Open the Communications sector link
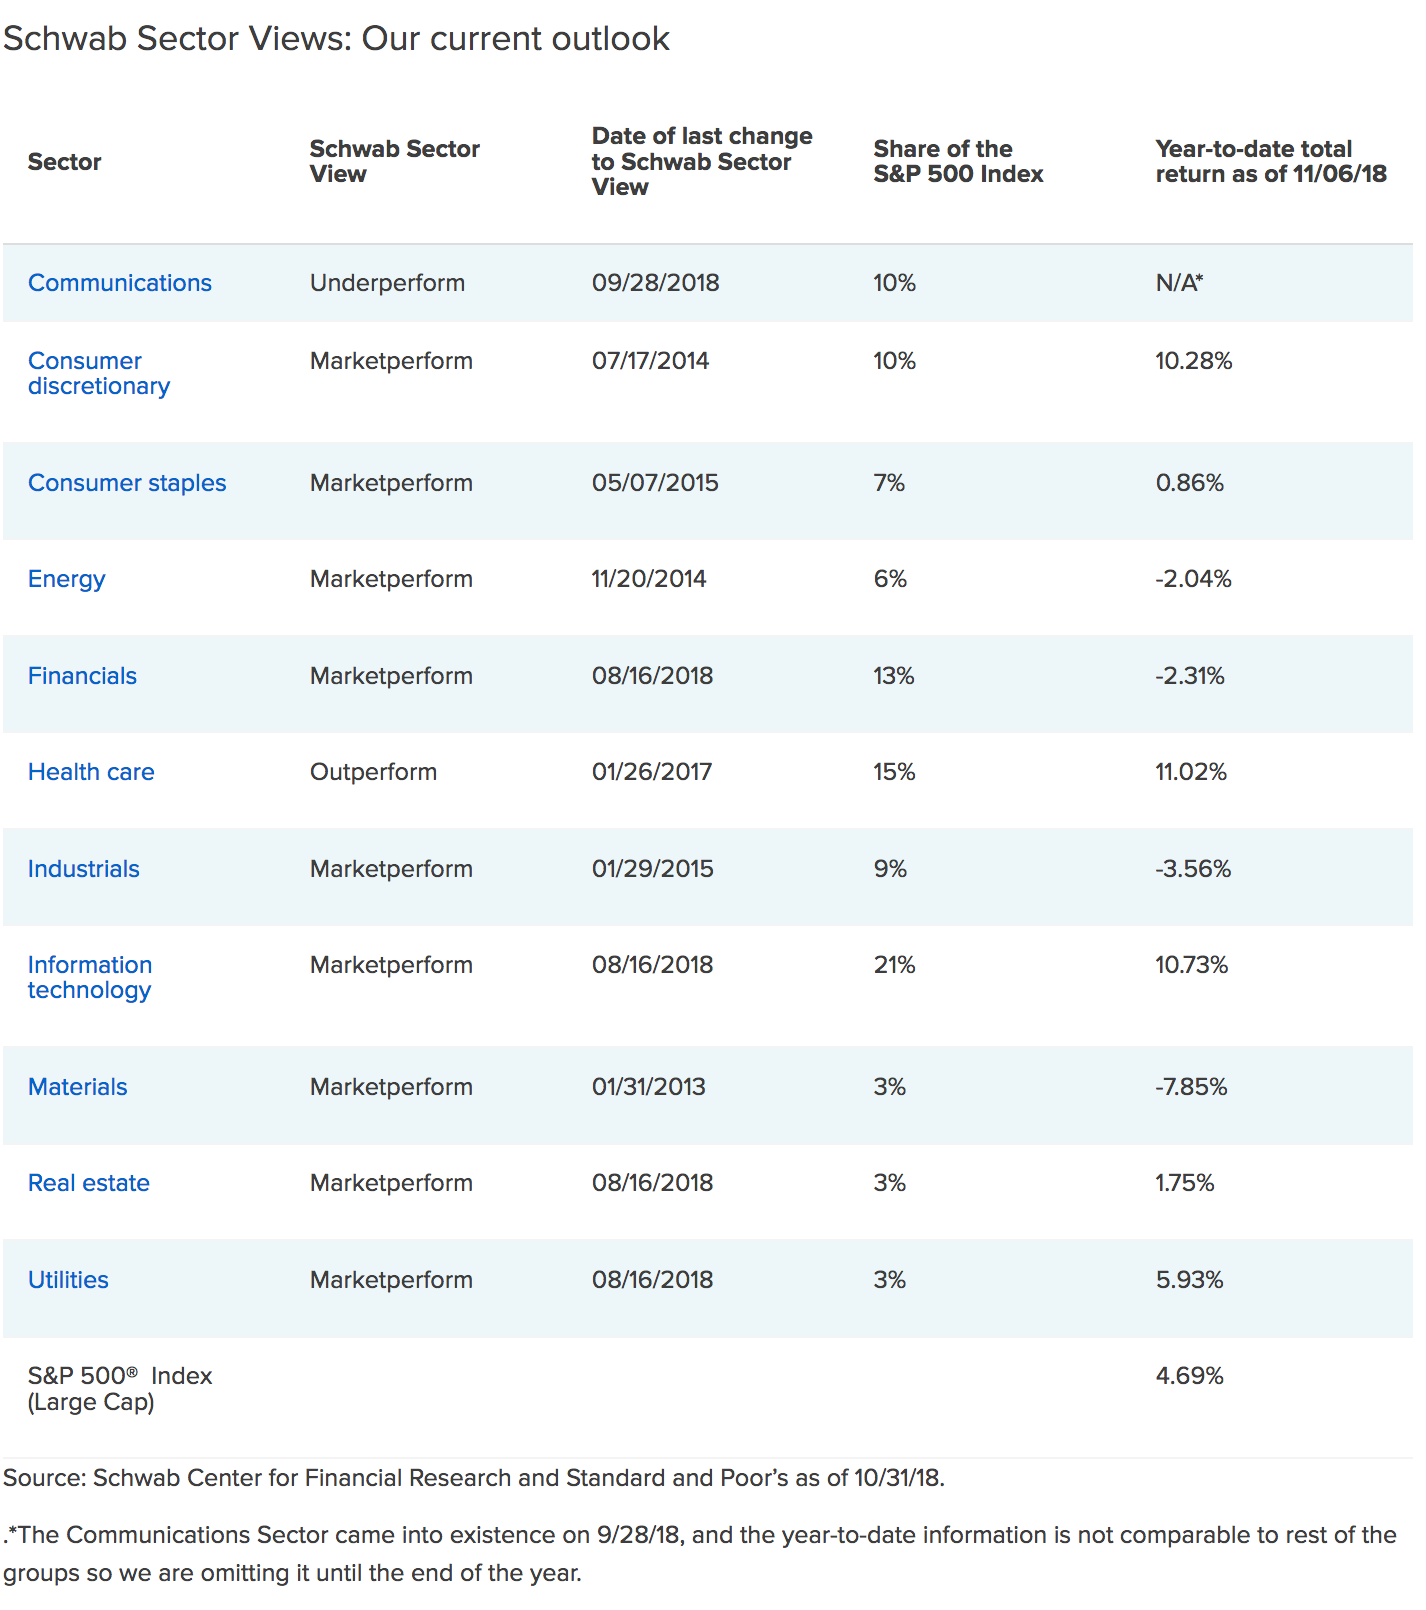The width and height of the screenshot is (1426, 1610). tap(120, 283)
